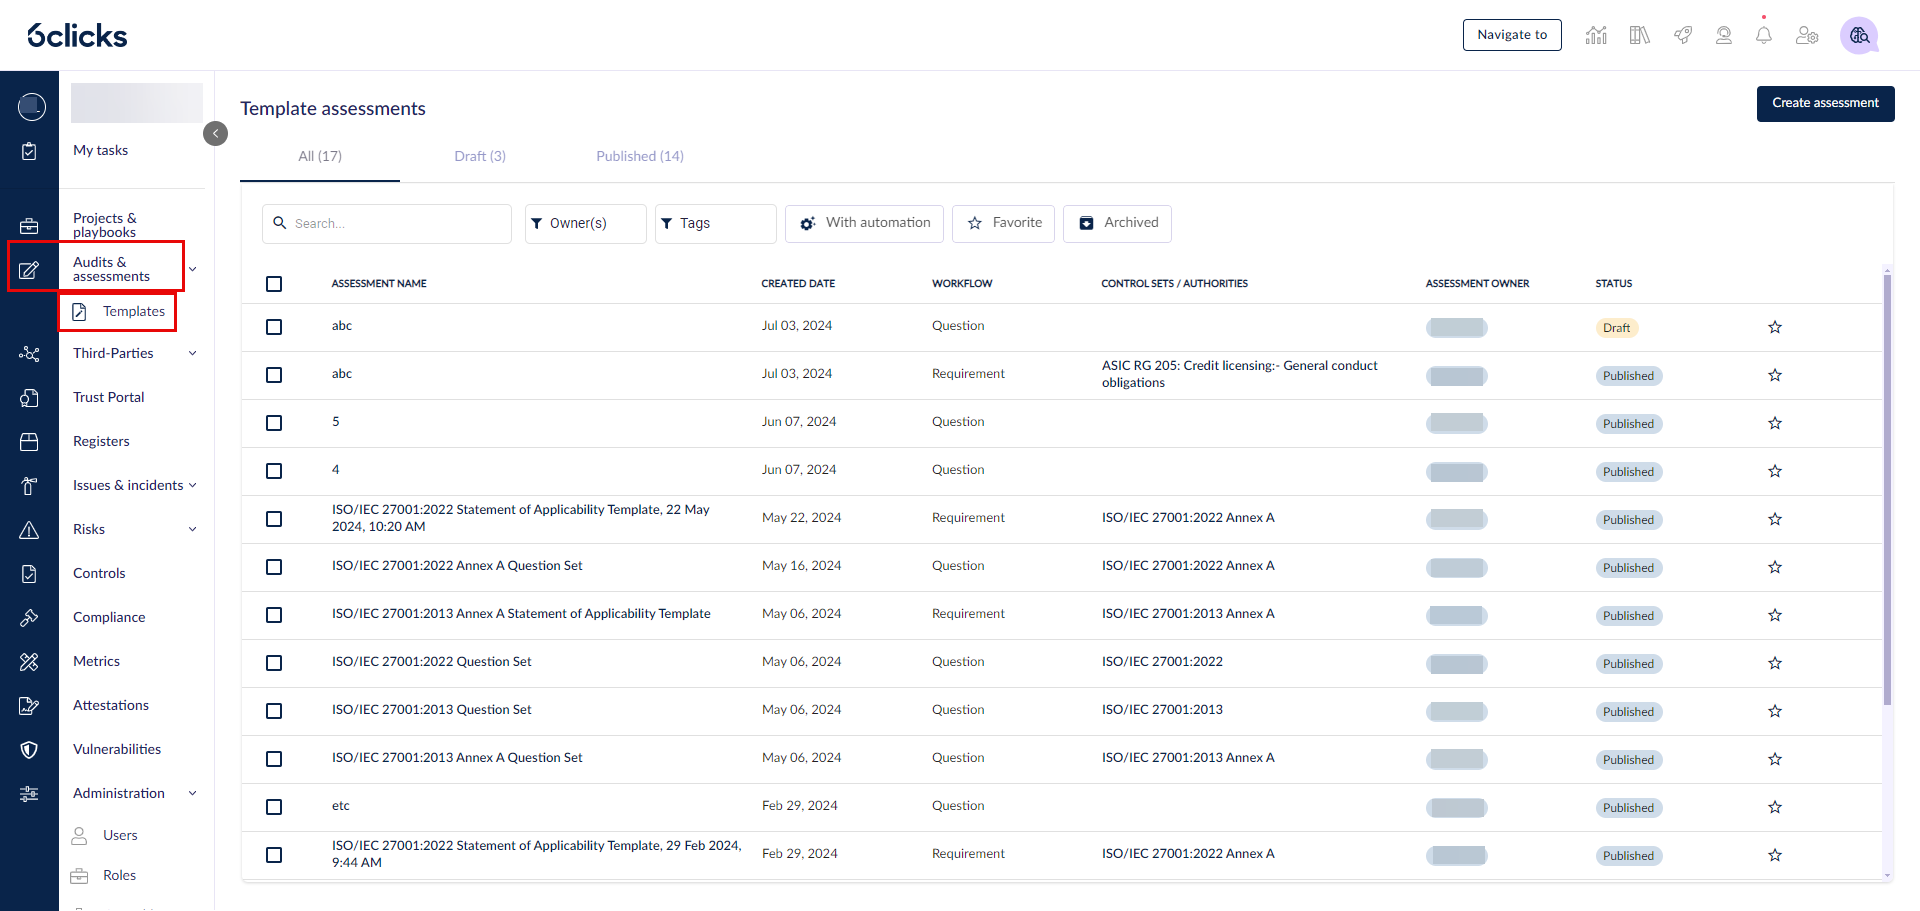Click the Risks warning triangle icon
Image resolution: width=1920 pixels, height=911 pixels.
(29, 530)
